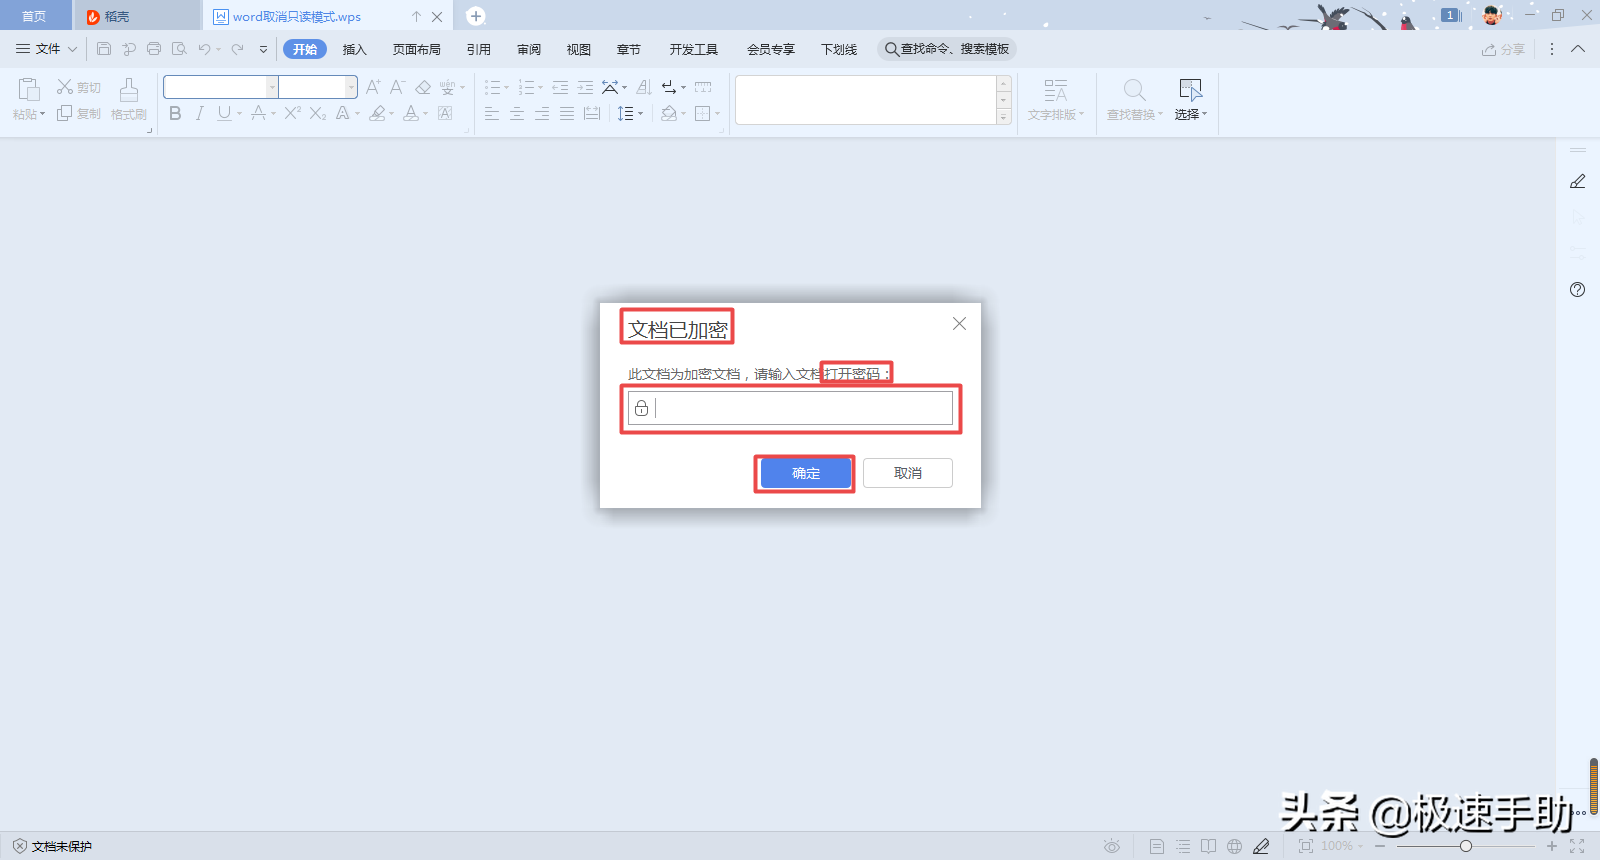This screenshot has height=860, width=1600.
Task: Open the 页面布局 (Page Layout) tab
Action: pyautogui.click(x=416, y=49)
